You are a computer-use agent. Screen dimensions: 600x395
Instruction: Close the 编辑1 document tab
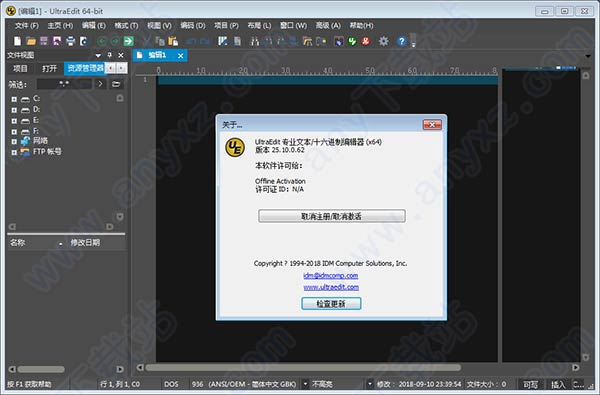tap(181, 56)
